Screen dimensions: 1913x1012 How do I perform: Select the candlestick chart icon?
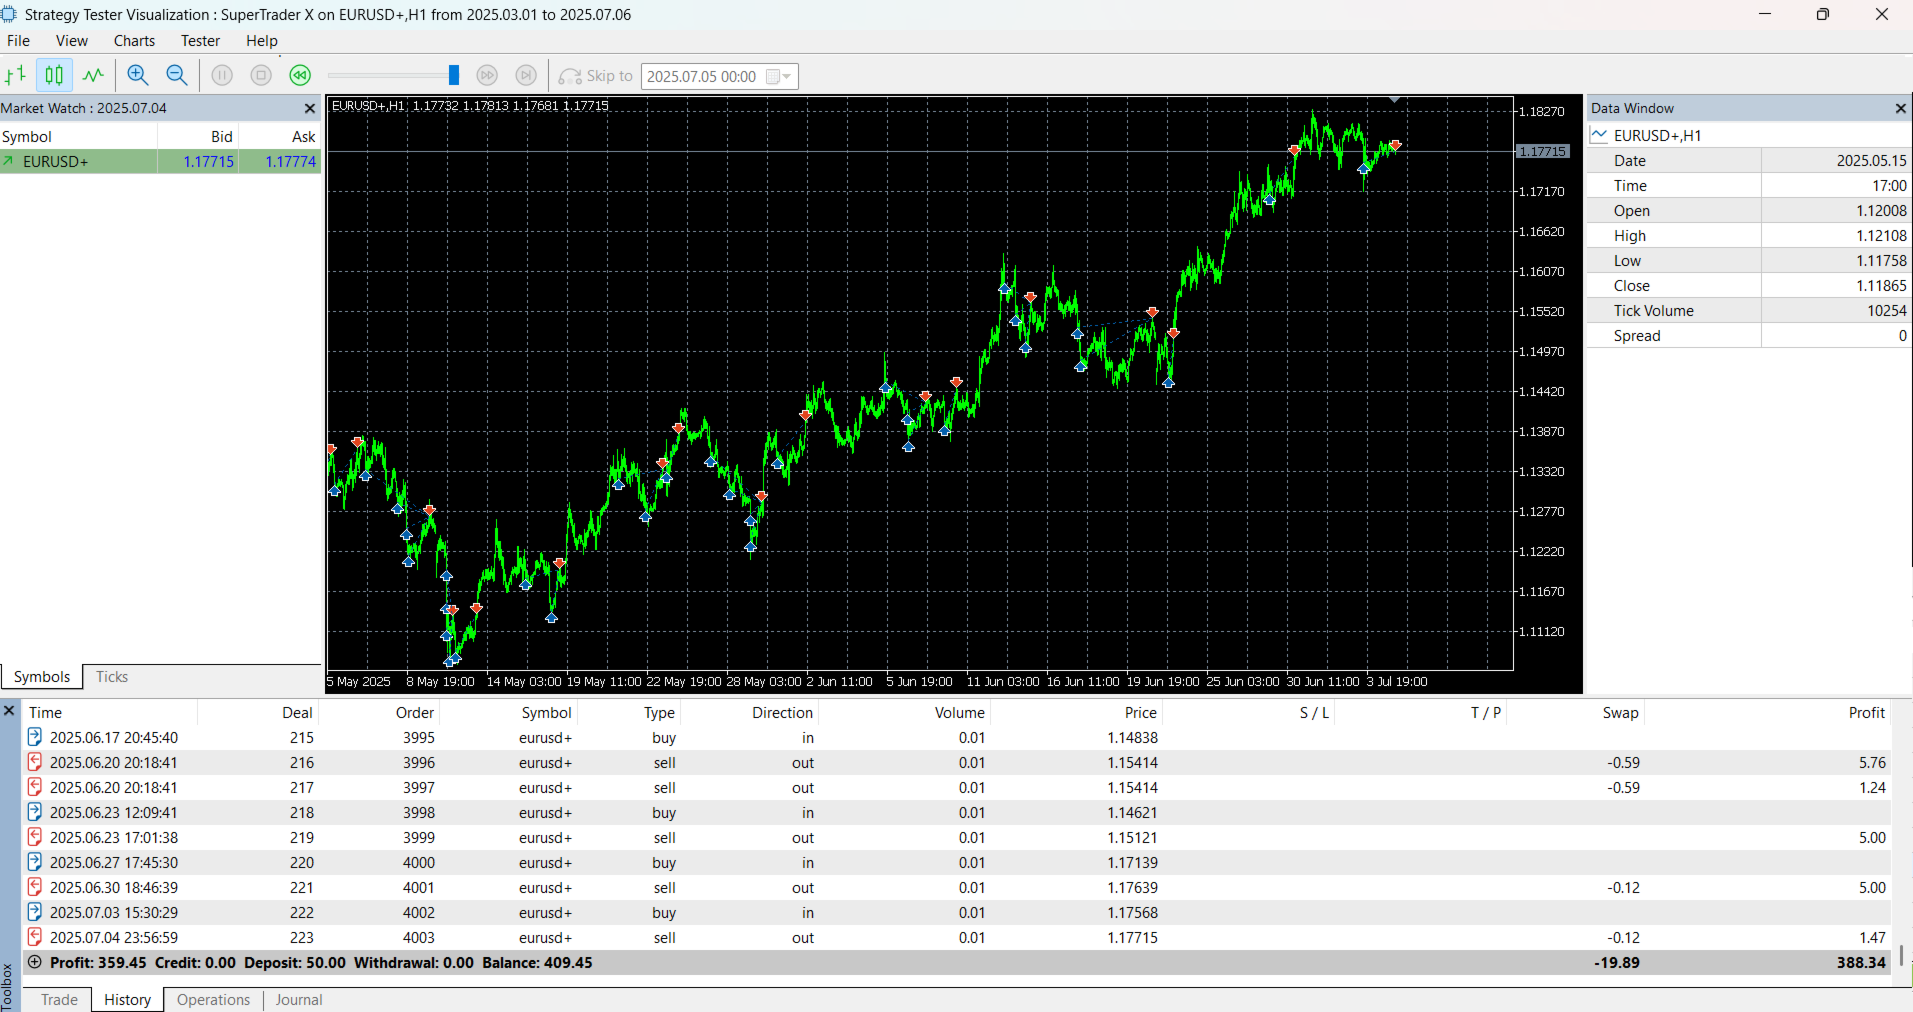coord(54,75)
